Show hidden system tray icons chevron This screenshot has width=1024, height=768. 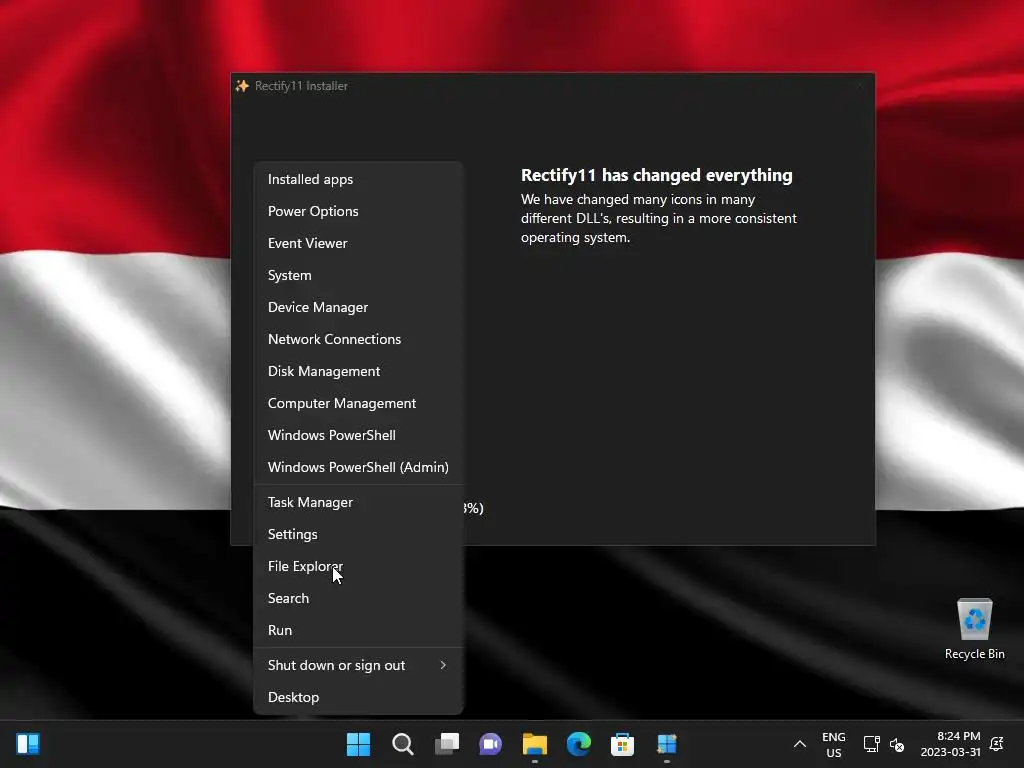[799, 744]
